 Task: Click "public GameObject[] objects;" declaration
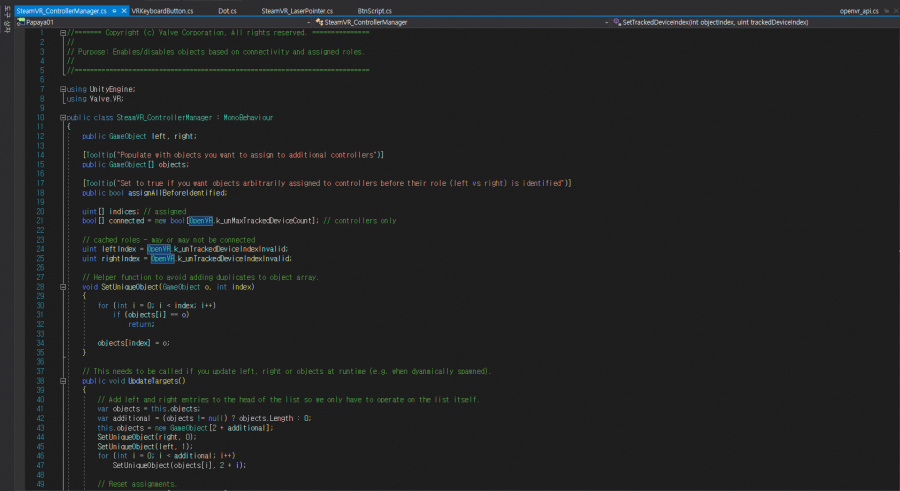(135, 164)
